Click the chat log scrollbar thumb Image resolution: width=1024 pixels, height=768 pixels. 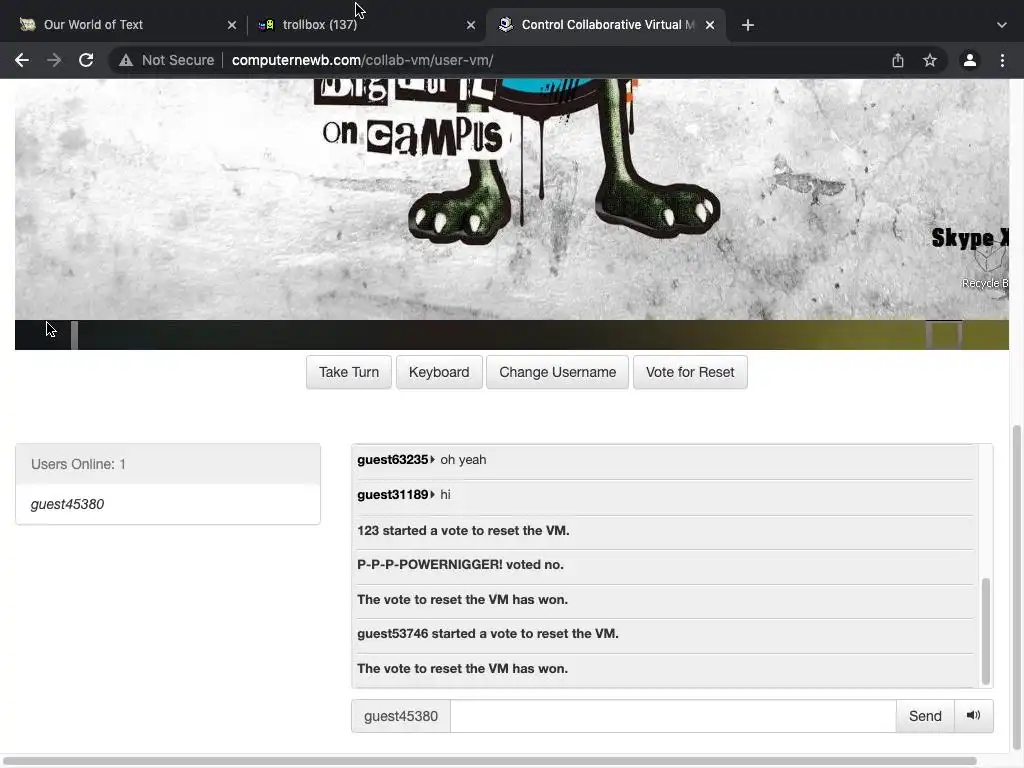(985, 630)
